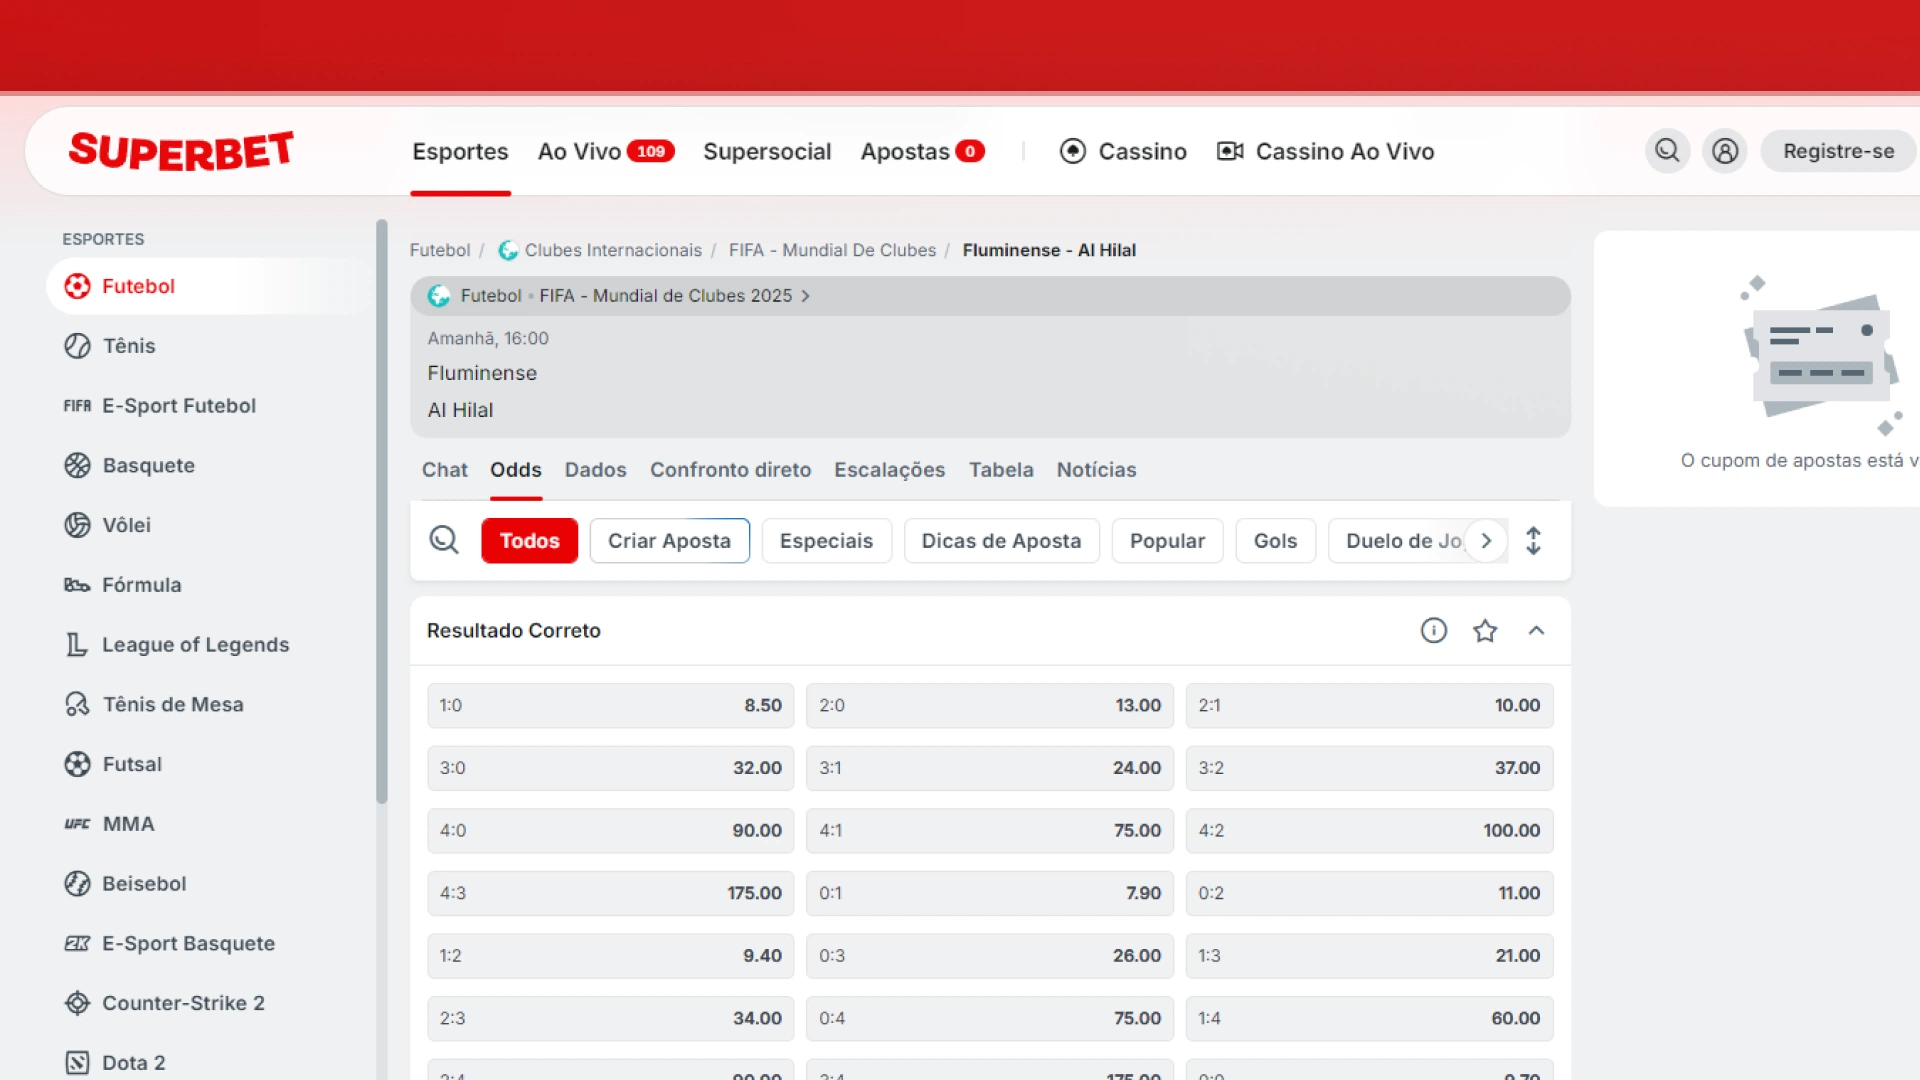Select the Fórmula car icon
This screenshot has height=1080, width=1920.
pos(77,585)
